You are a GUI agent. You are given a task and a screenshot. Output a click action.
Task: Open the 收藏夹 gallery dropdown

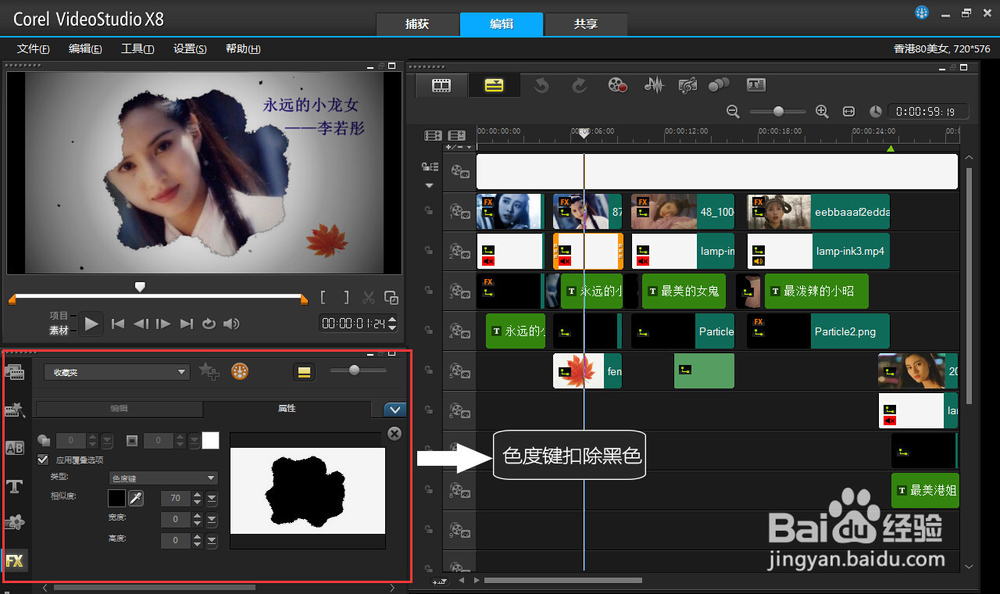[117, 372]
